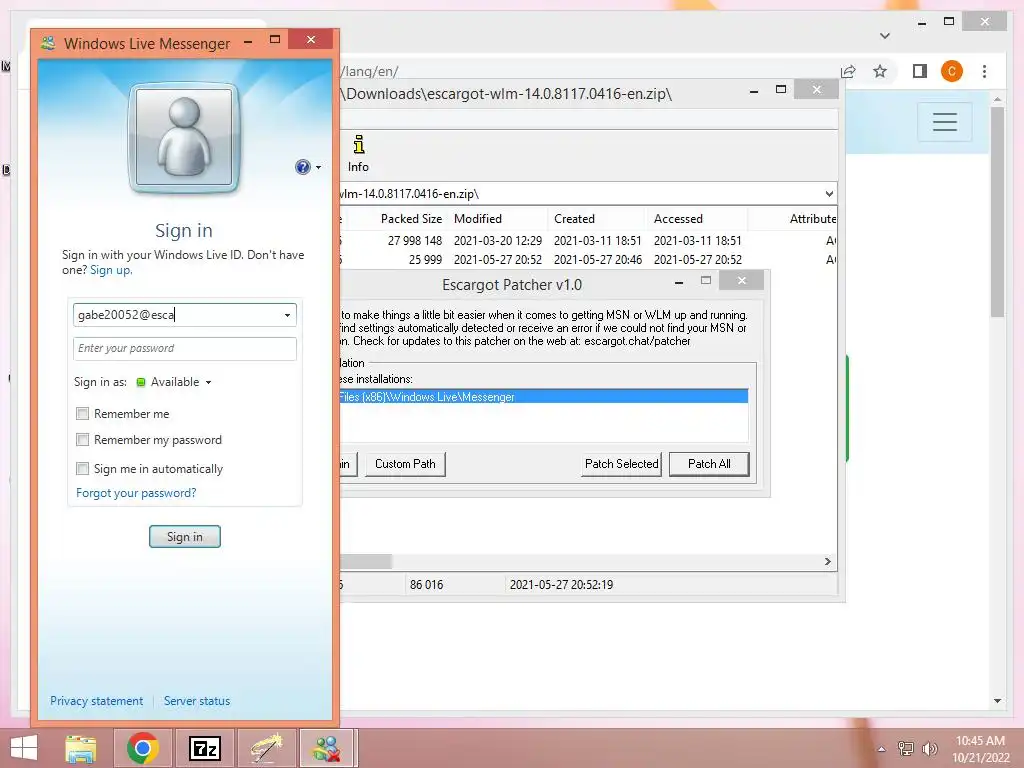Click the 7-Zip horizontal scrollbar right arrow
1024x768 pixels.
(828, 562)
